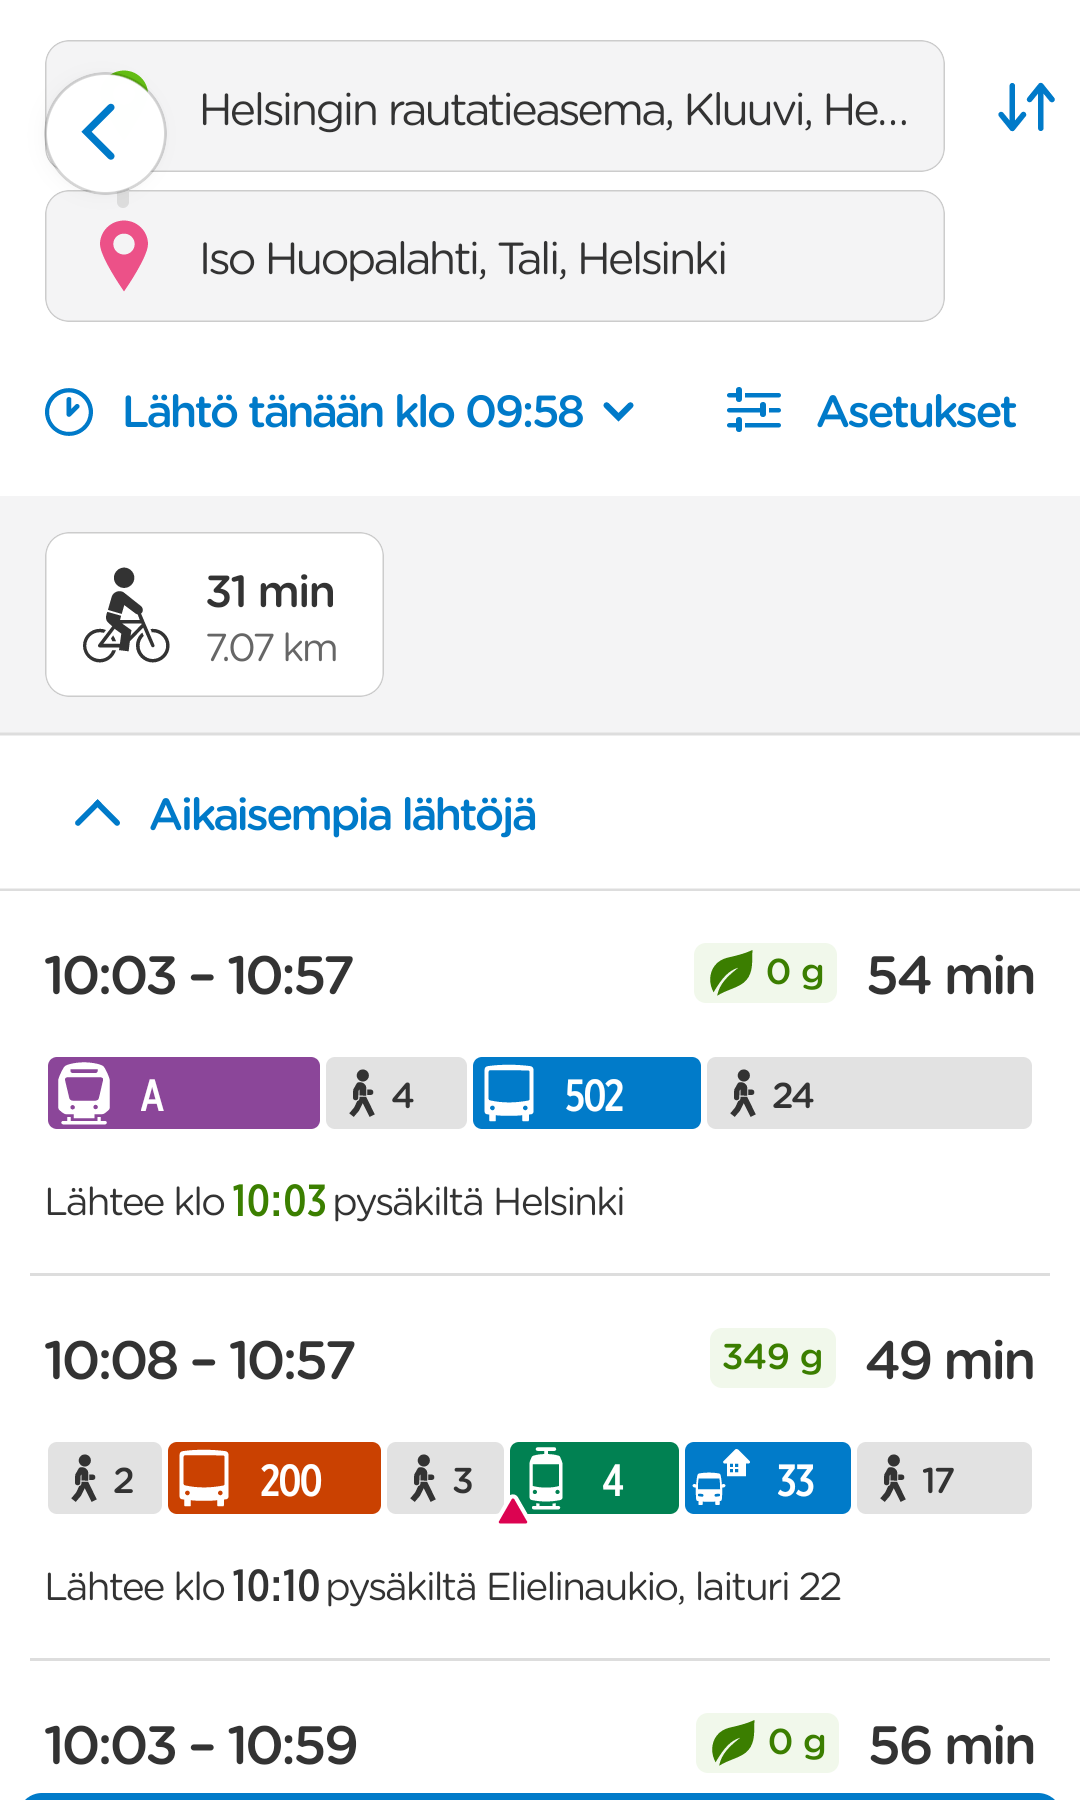
Task: Select the blue neighbourhood bus 33 leg
Action: (768, 1478)
